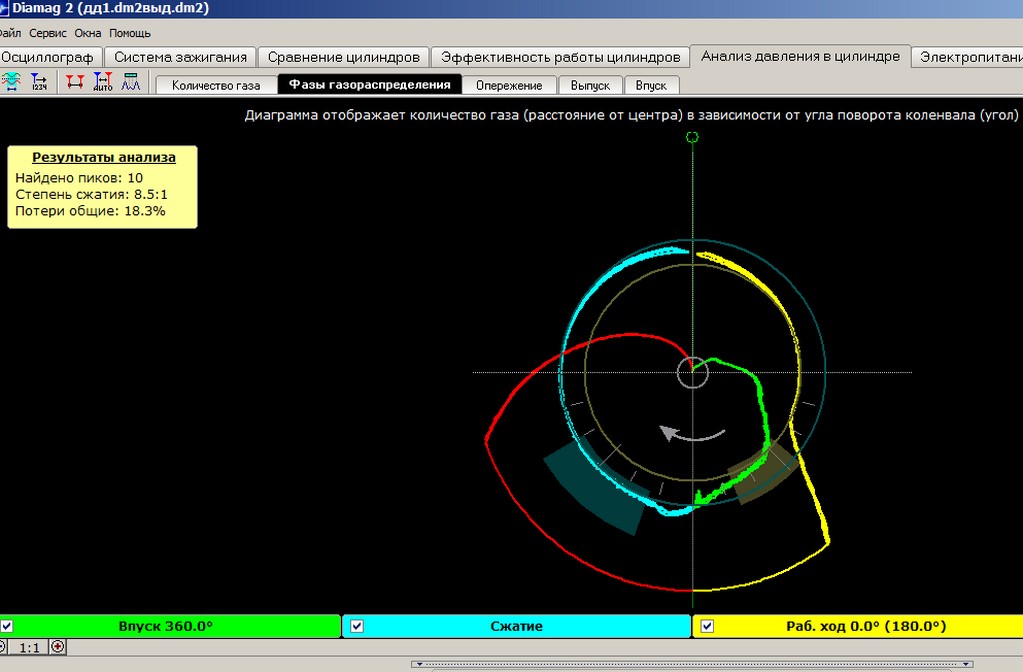Open the Сравнение цилиндров tab
The width and height of the screenshot is (1023, 672).
pyautogui.click(x=344, y=57)
